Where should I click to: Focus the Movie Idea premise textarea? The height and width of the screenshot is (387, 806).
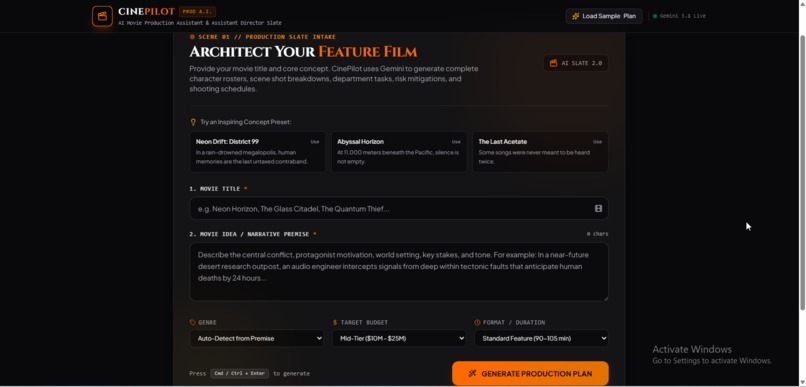tap(399, 272)
